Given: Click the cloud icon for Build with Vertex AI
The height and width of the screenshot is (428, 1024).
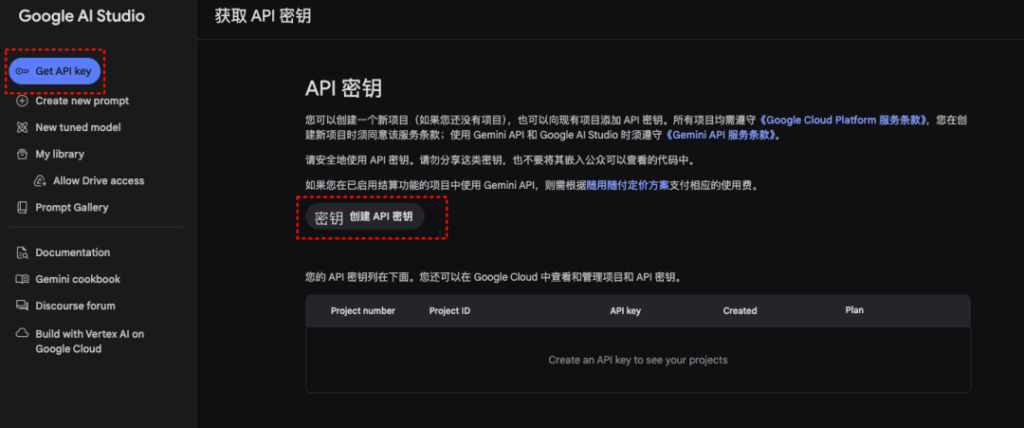Looking at the screenshot, I should [x=23, y=334].
